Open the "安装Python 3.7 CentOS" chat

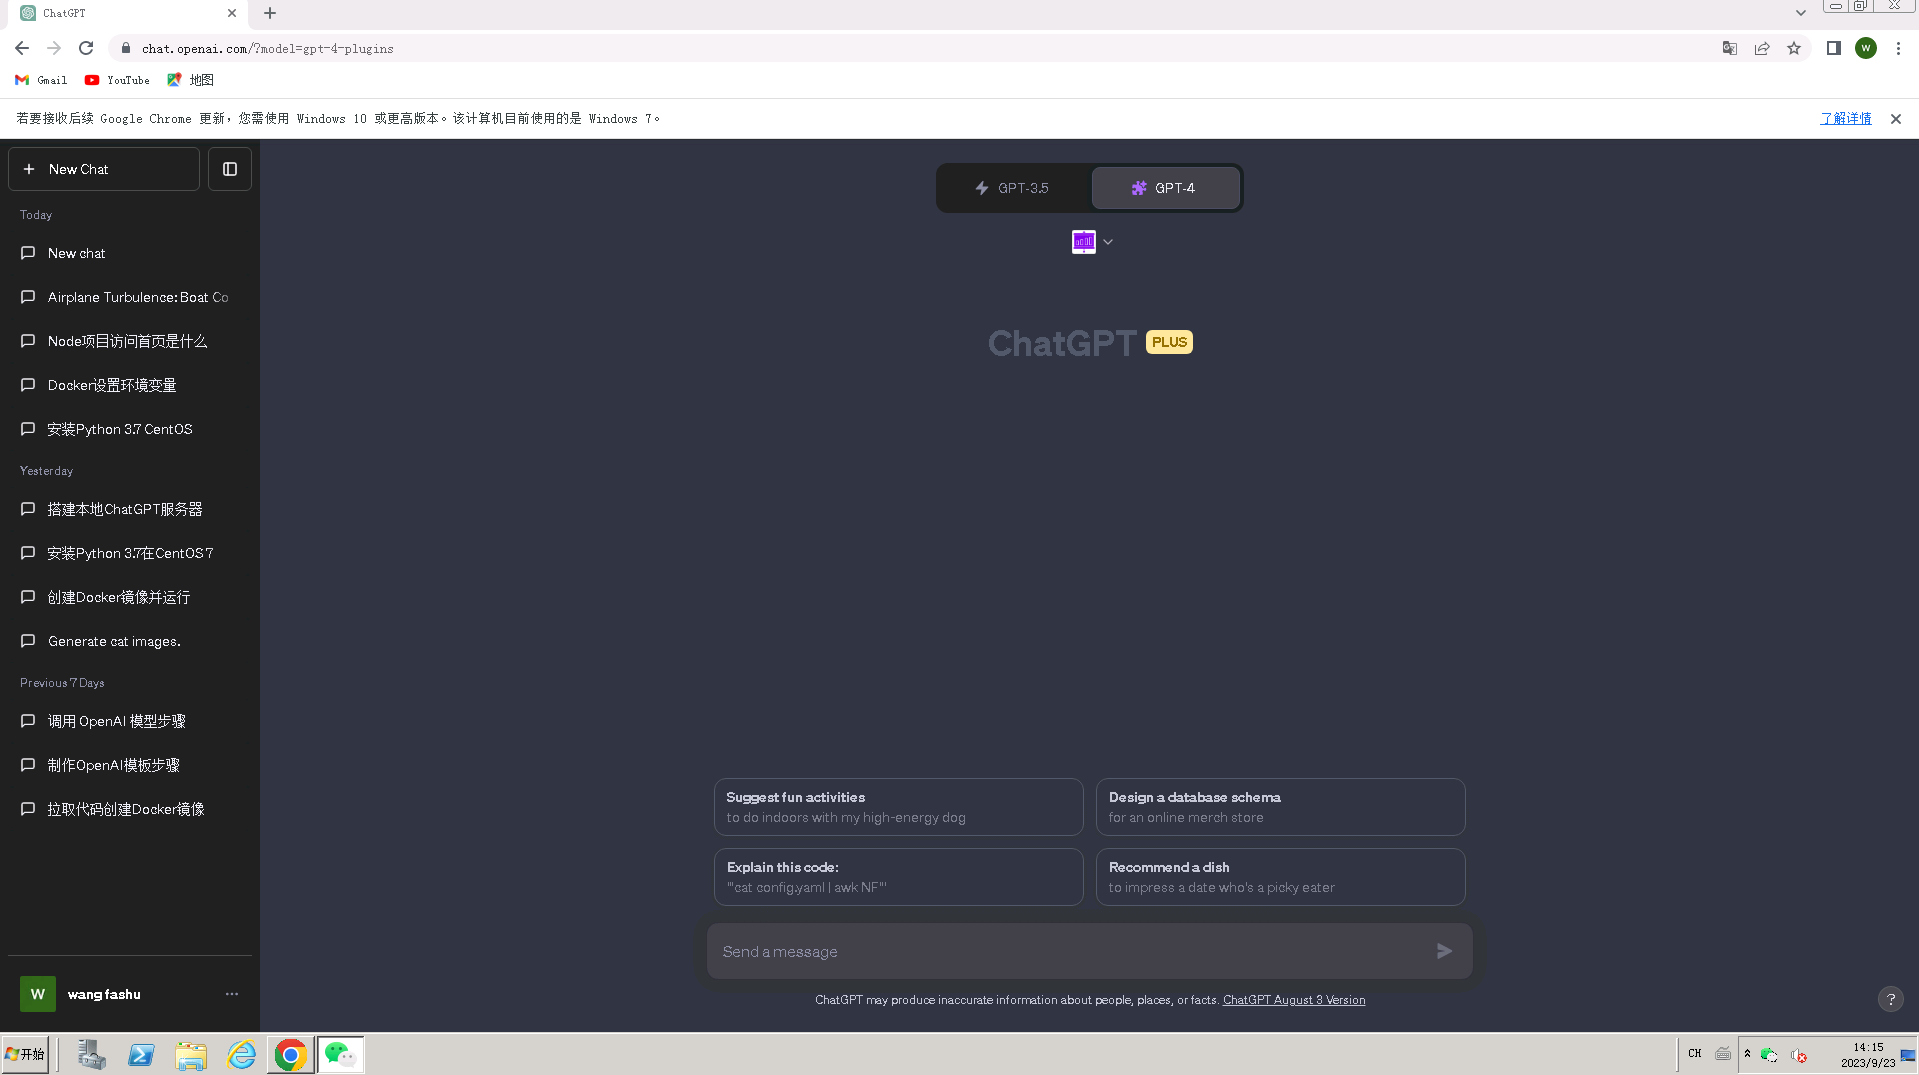click(x=130, y=429)
